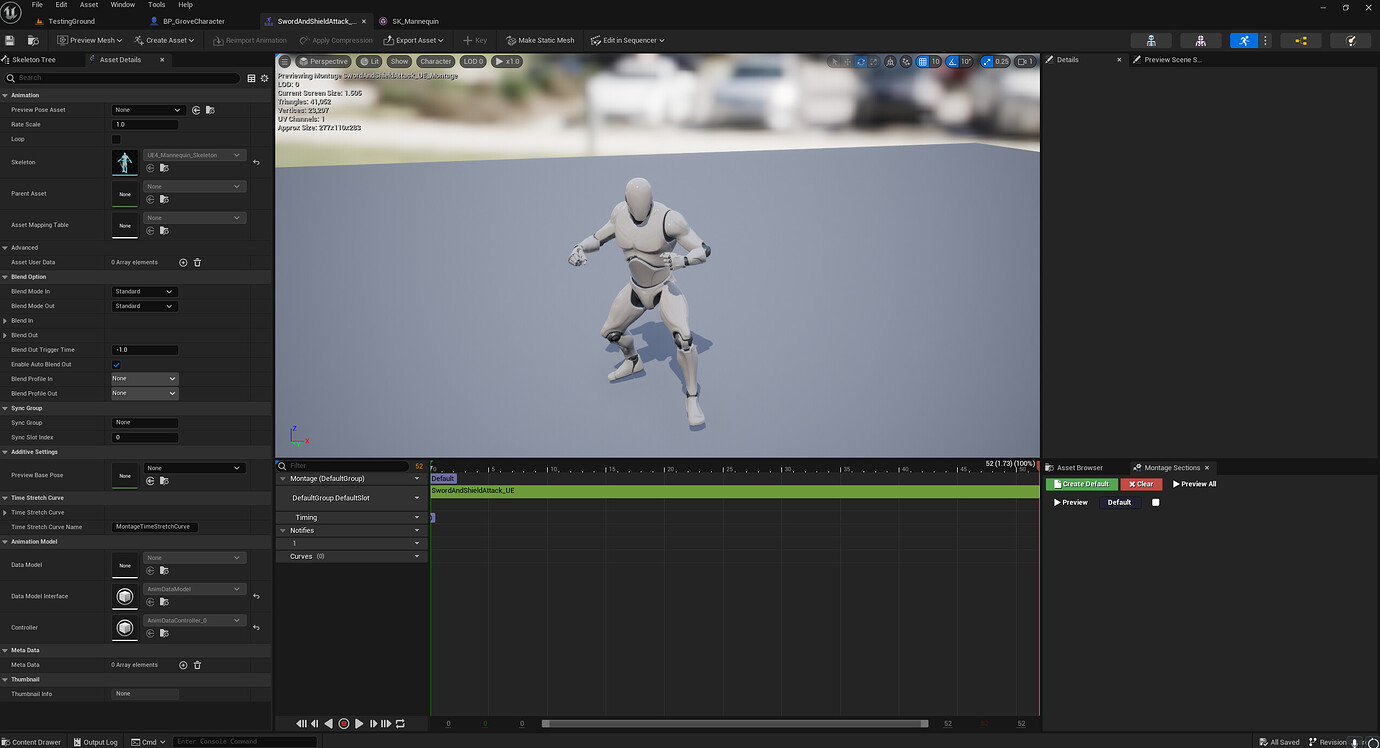The image size is (1380, 748).
Task: Open the Animation Blueprint mode icon
Action: (1301, 40)
